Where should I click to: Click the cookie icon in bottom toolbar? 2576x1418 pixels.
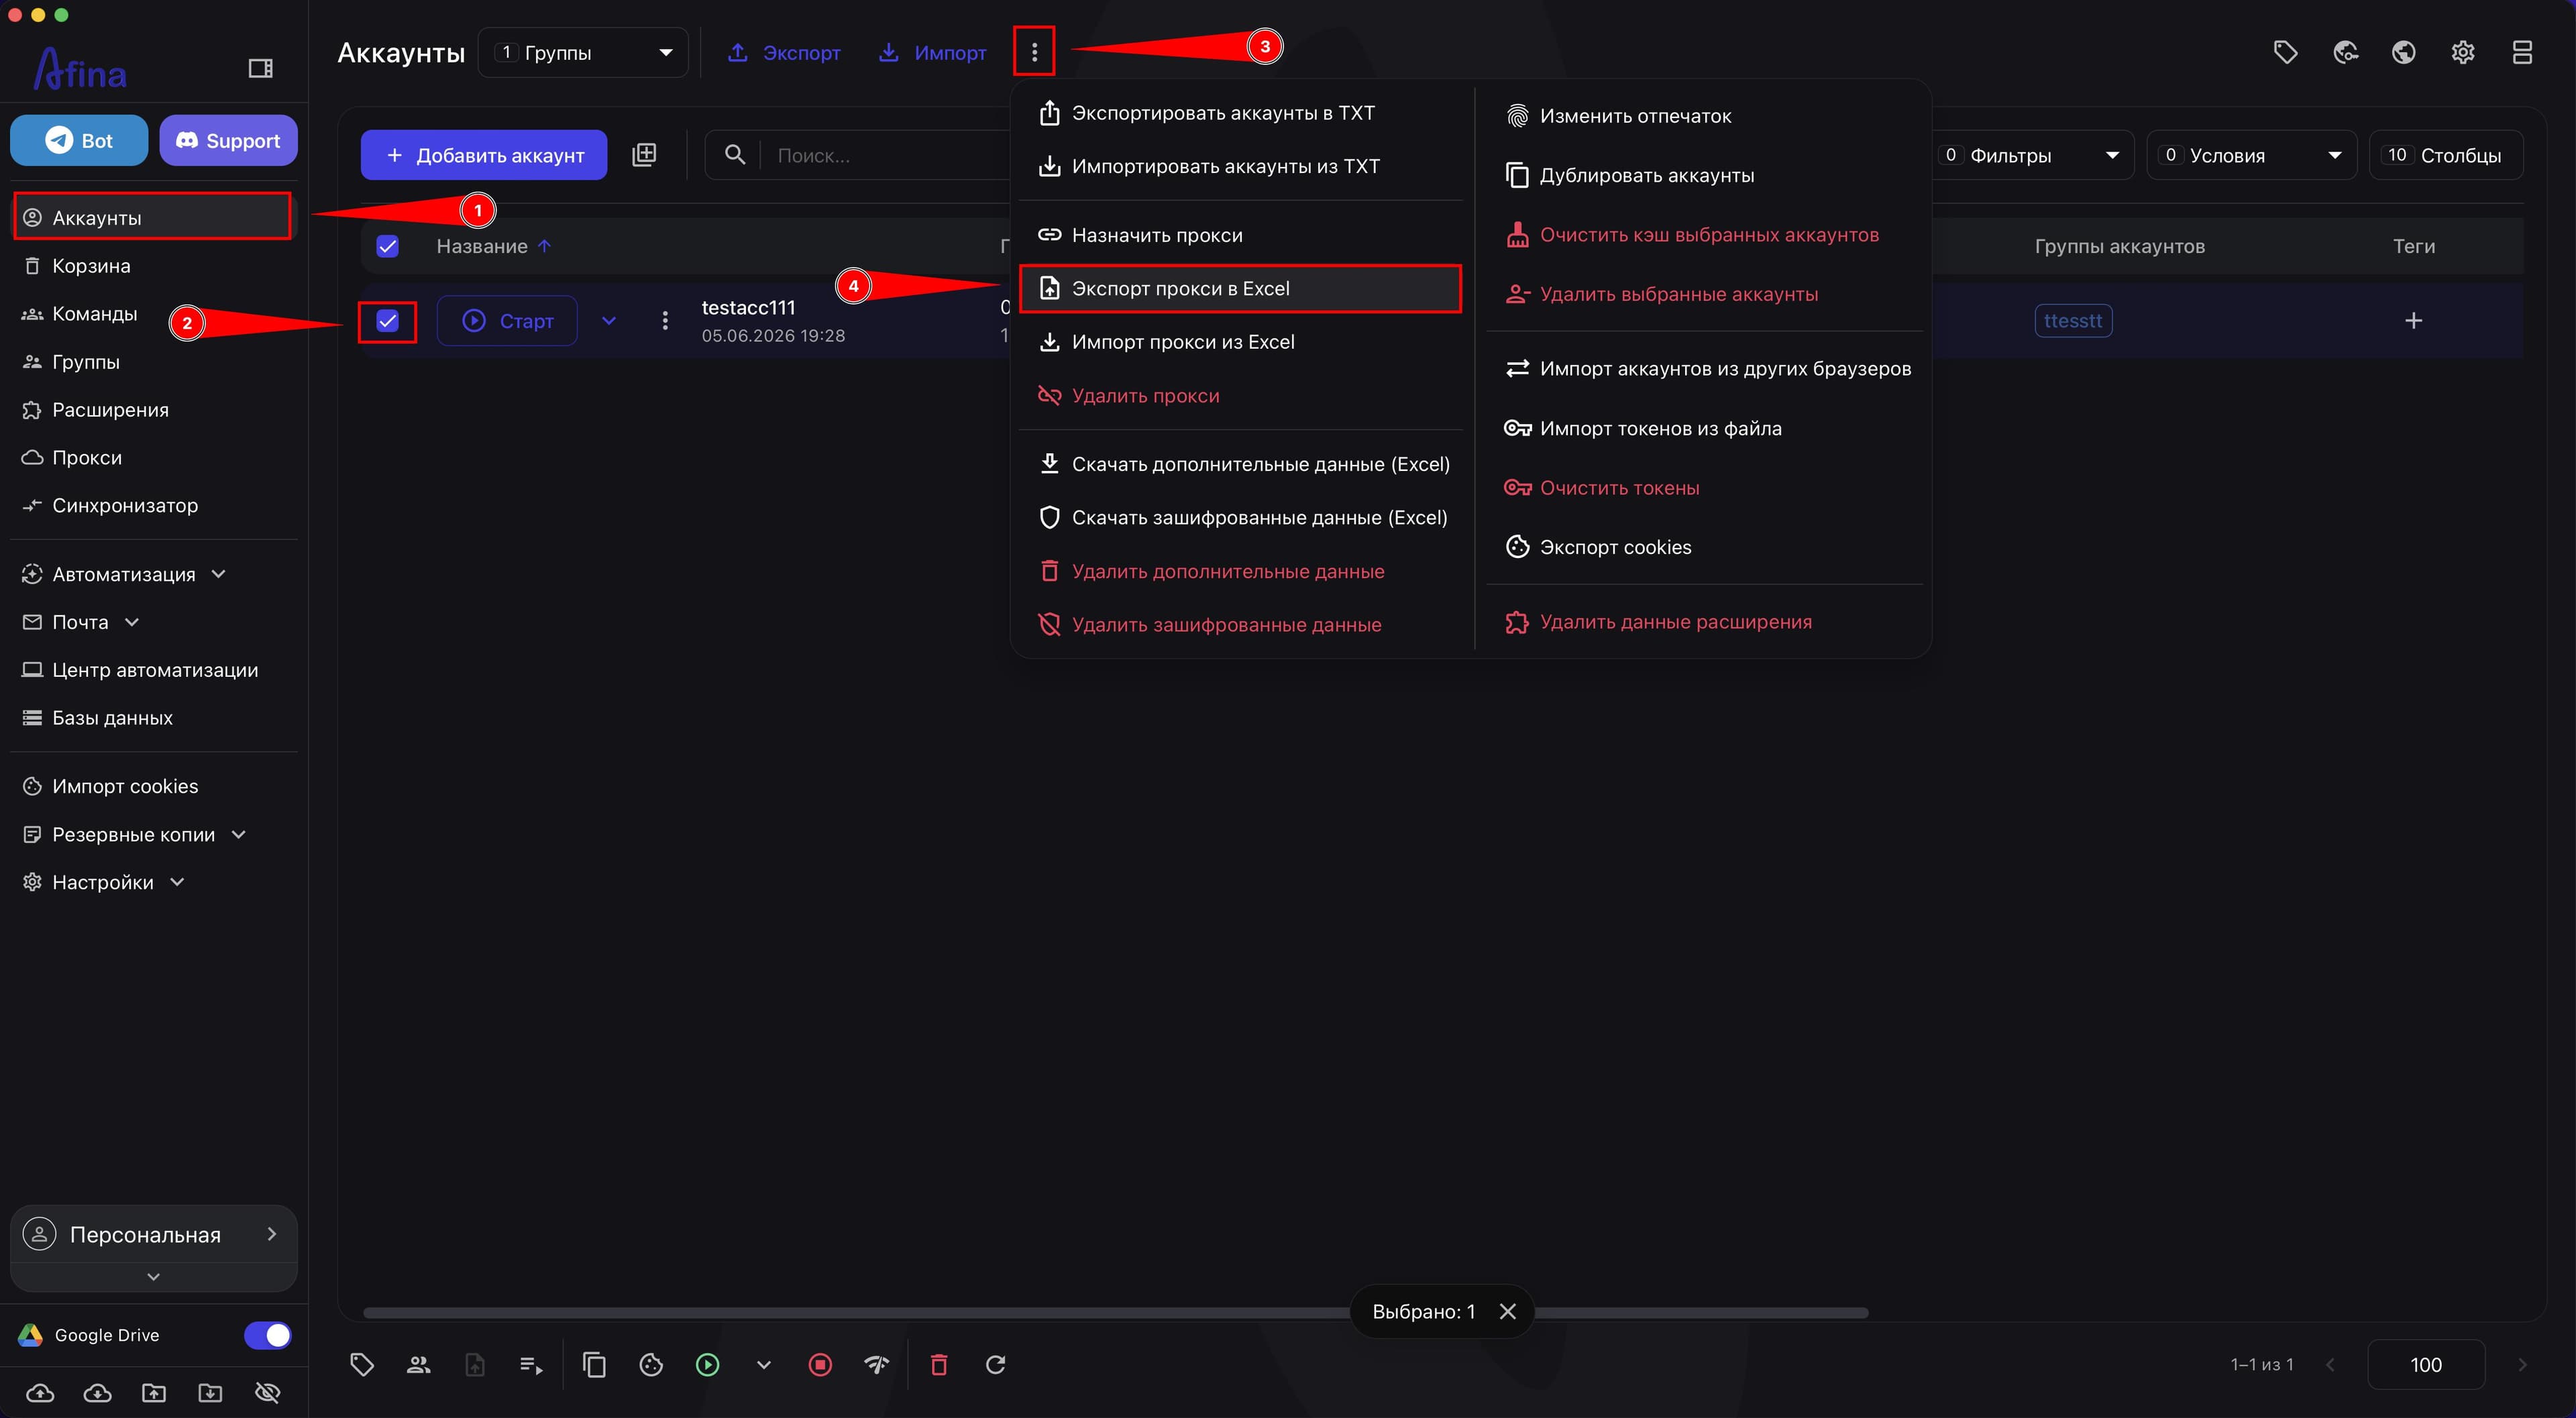click(x=651, y=1364)
